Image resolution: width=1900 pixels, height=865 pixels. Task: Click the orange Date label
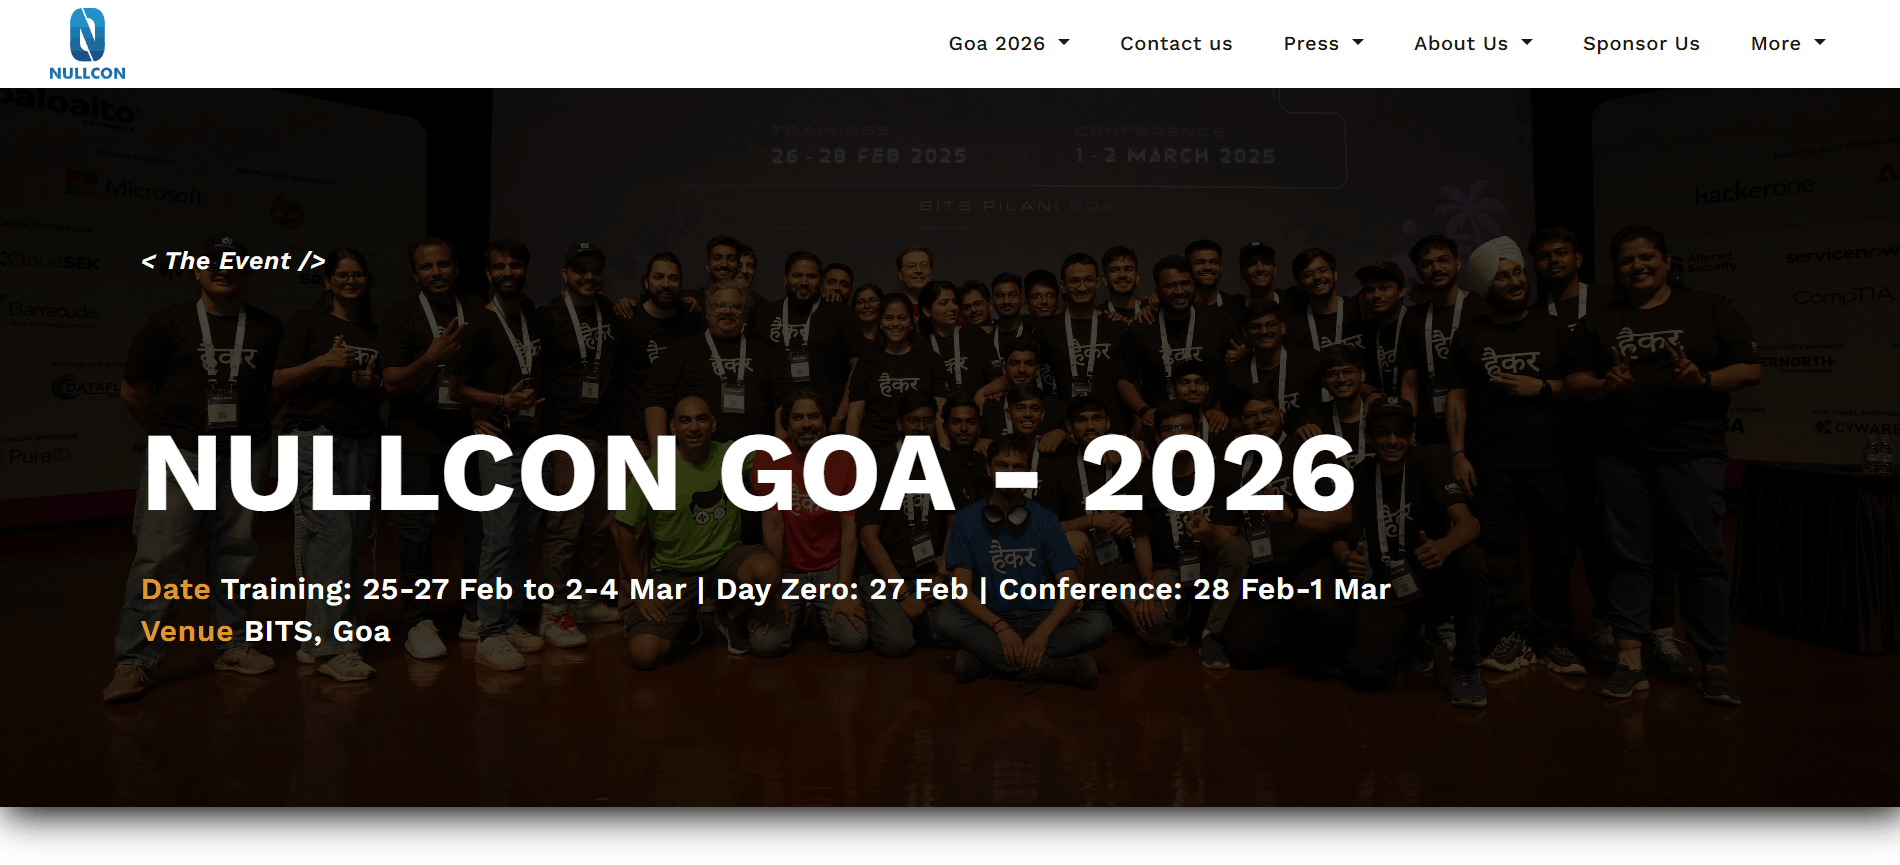coord(176,589)
